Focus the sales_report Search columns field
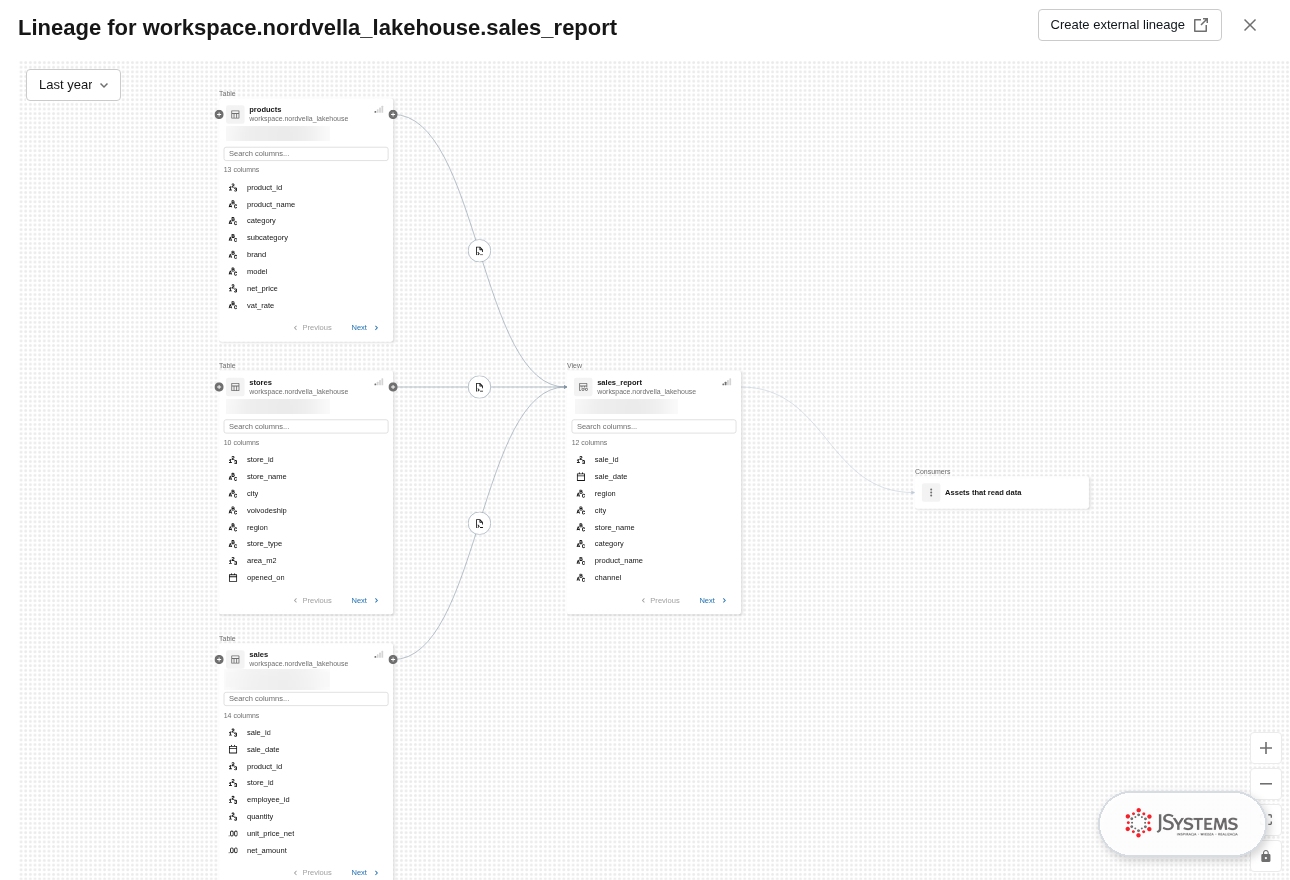 (654, 426)
